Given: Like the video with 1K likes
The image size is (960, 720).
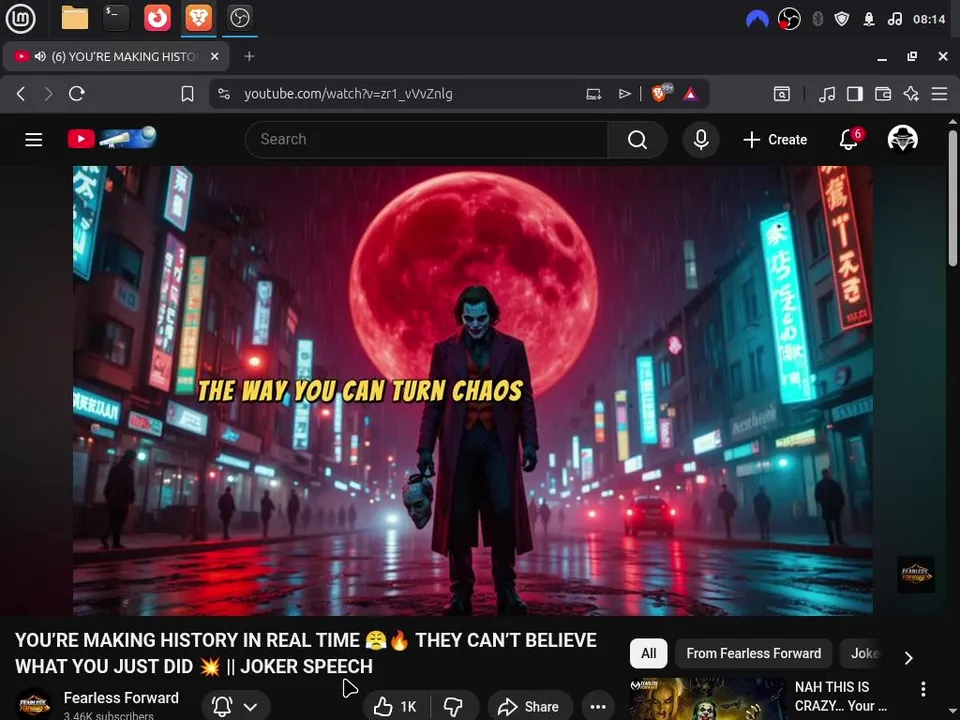Looking at the screenshot, I should 396,707.
